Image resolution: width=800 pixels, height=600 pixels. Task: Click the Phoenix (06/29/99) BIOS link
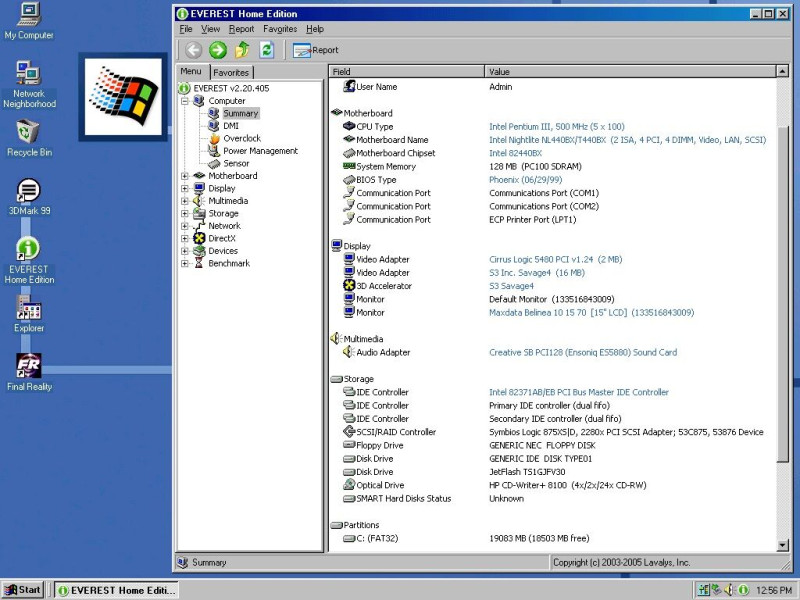coord(526,180)
